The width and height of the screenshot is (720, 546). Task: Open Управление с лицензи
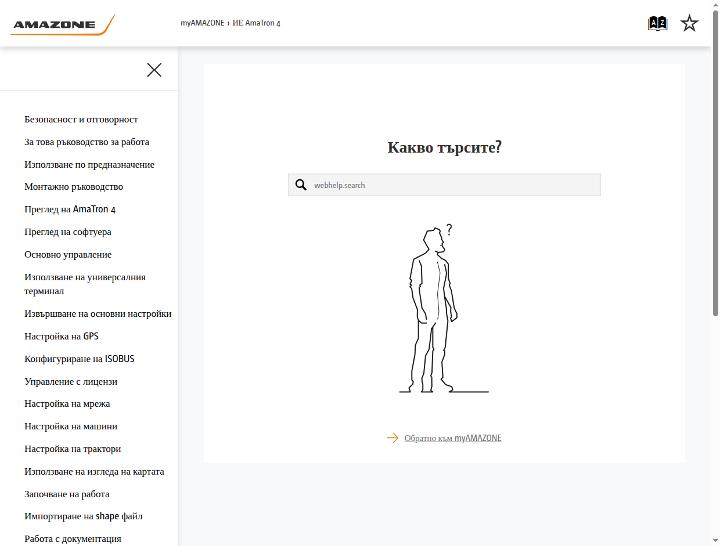71,382
